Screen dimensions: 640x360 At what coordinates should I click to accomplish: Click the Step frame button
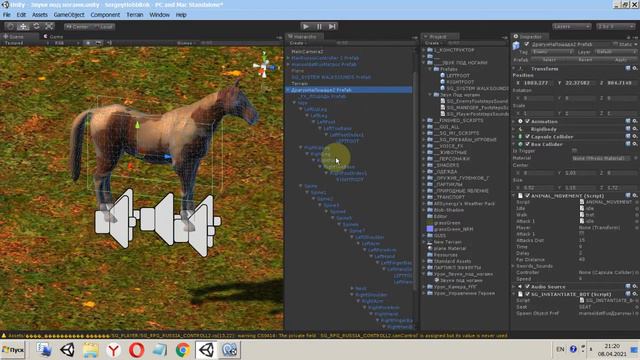click(332, 26)
